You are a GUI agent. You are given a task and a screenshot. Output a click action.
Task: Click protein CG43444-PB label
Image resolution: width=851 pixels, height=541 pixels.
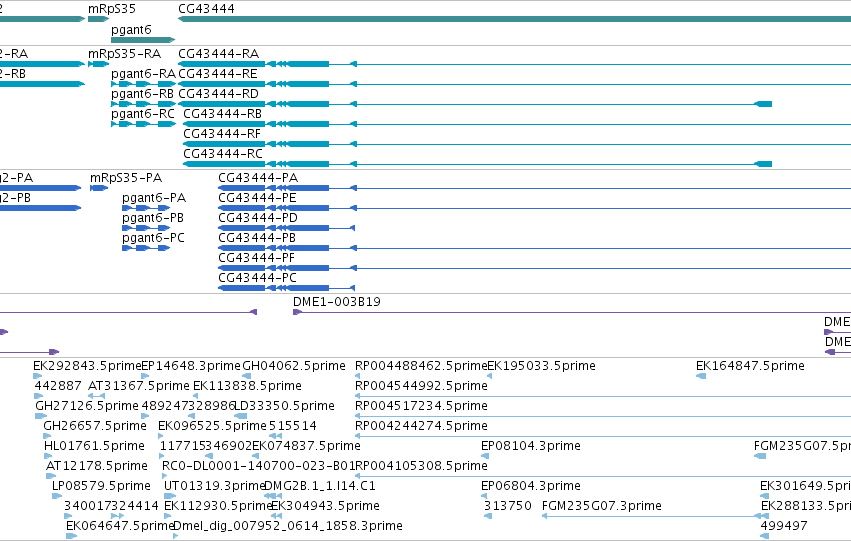tap(257, 238)
